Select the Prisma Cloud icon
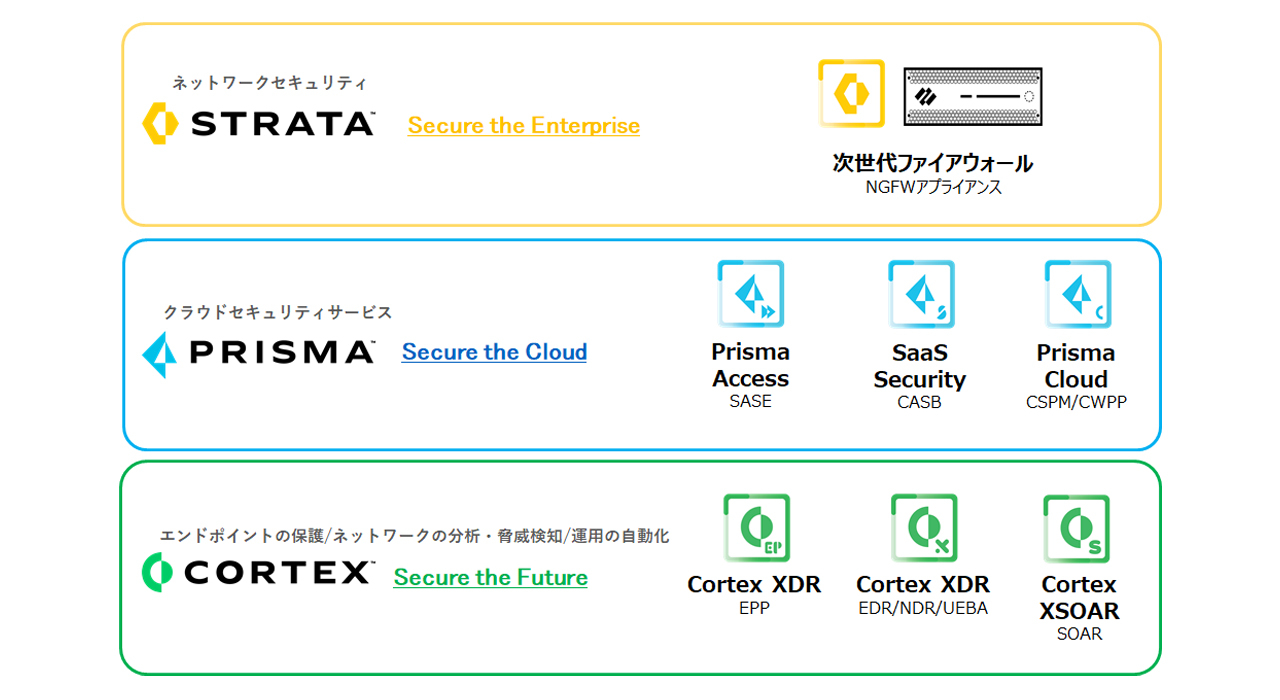The image size is (1280, 700). click(x=1077, y=294)
